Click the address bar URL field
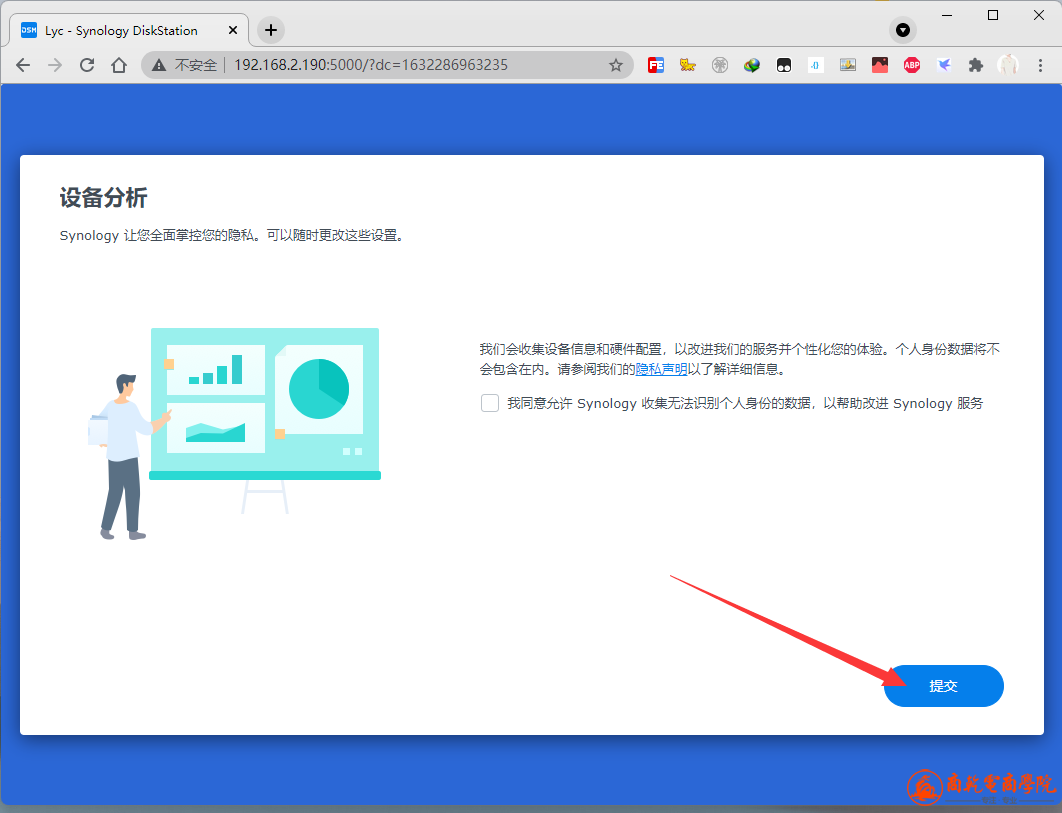Screen dimensions: 1062x813 point(400,65)
